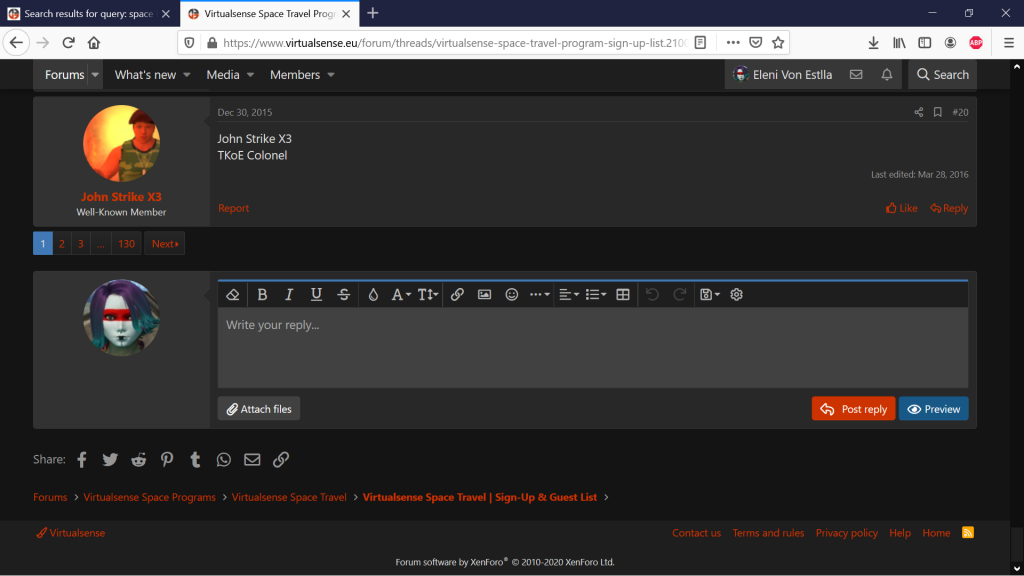
Task: Open the RSS feed icon
Action: pos(968,533)
